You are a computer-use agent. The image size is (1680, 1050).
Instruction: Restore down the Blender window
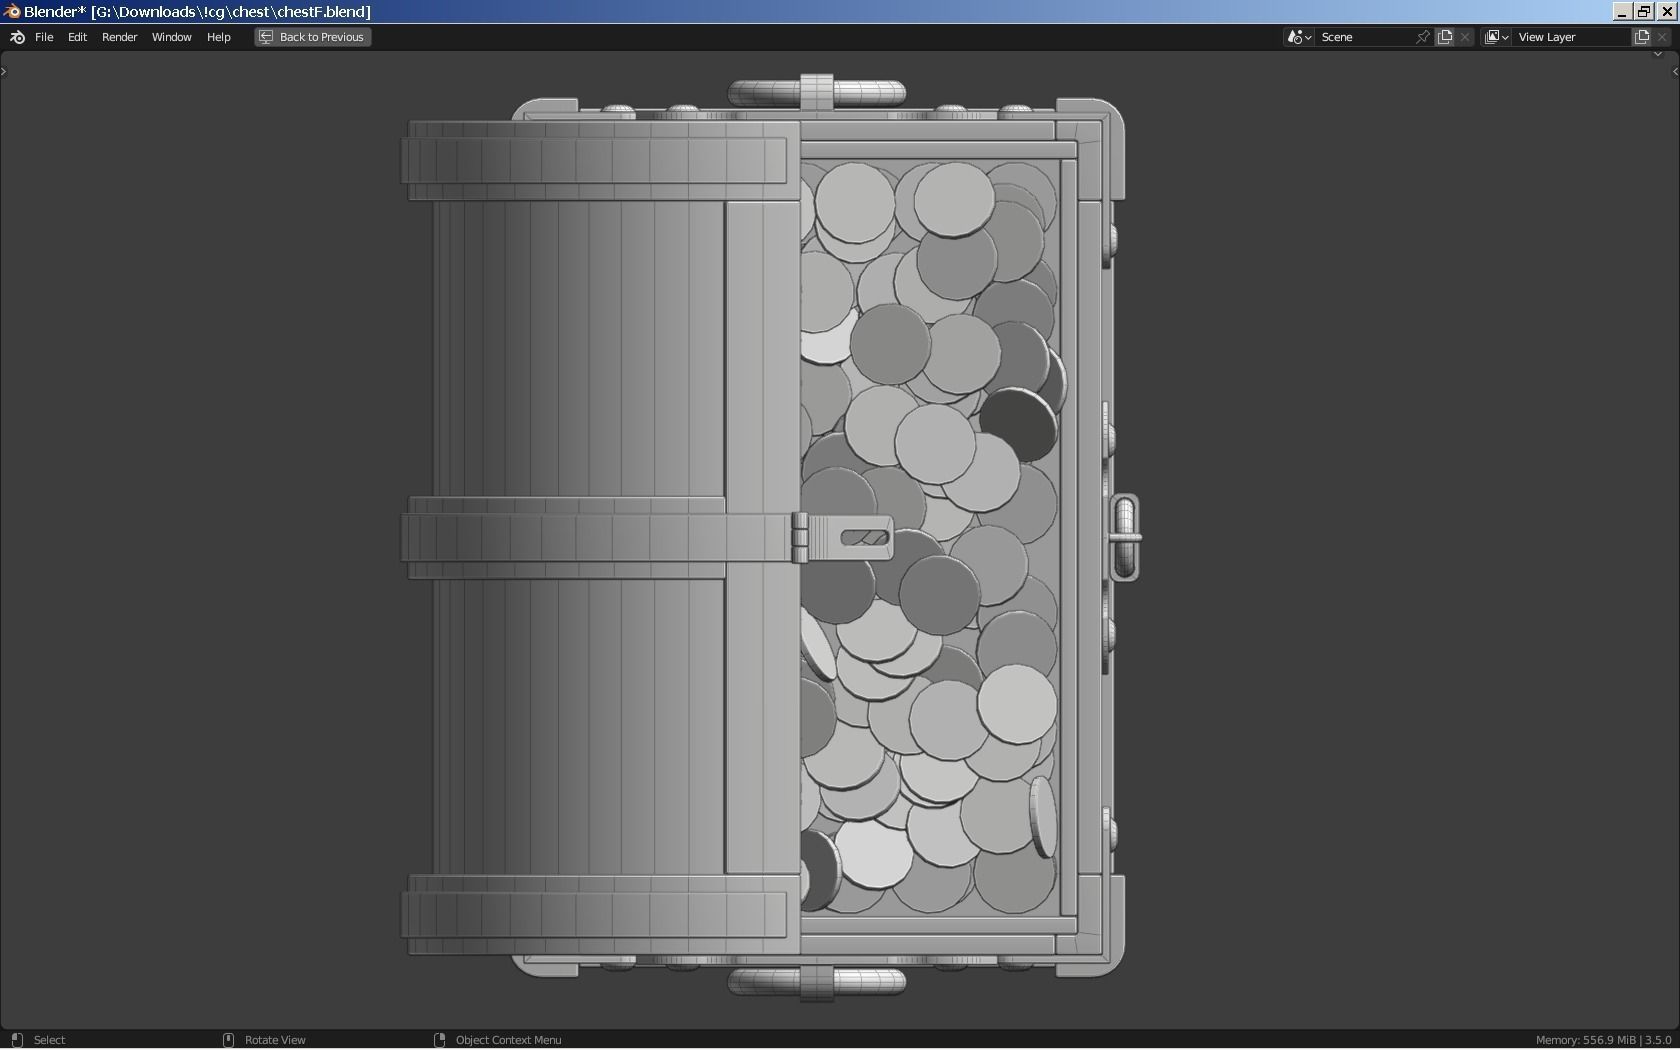coord(1644,11)
